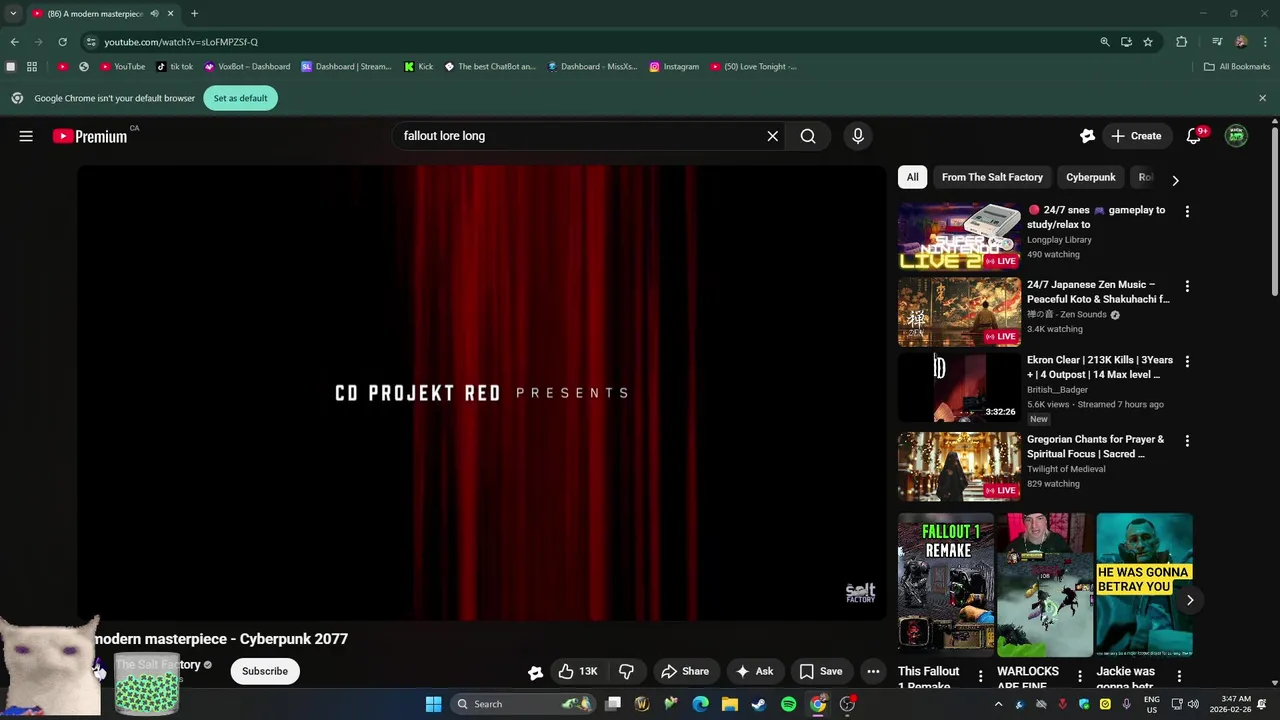
Task: Subscribe to The Salt Factory
Action: [x=264, y=671]
